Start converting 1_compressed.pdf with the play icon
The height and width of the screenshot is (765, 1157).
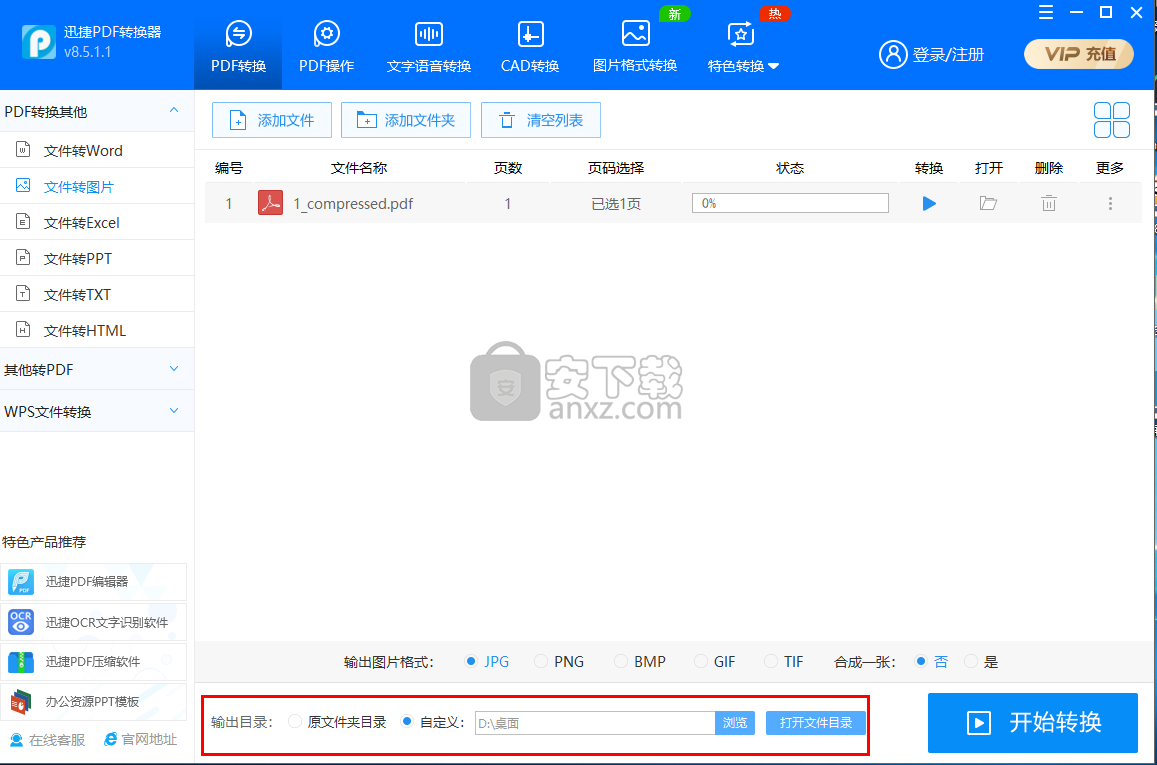coord(929,204)
